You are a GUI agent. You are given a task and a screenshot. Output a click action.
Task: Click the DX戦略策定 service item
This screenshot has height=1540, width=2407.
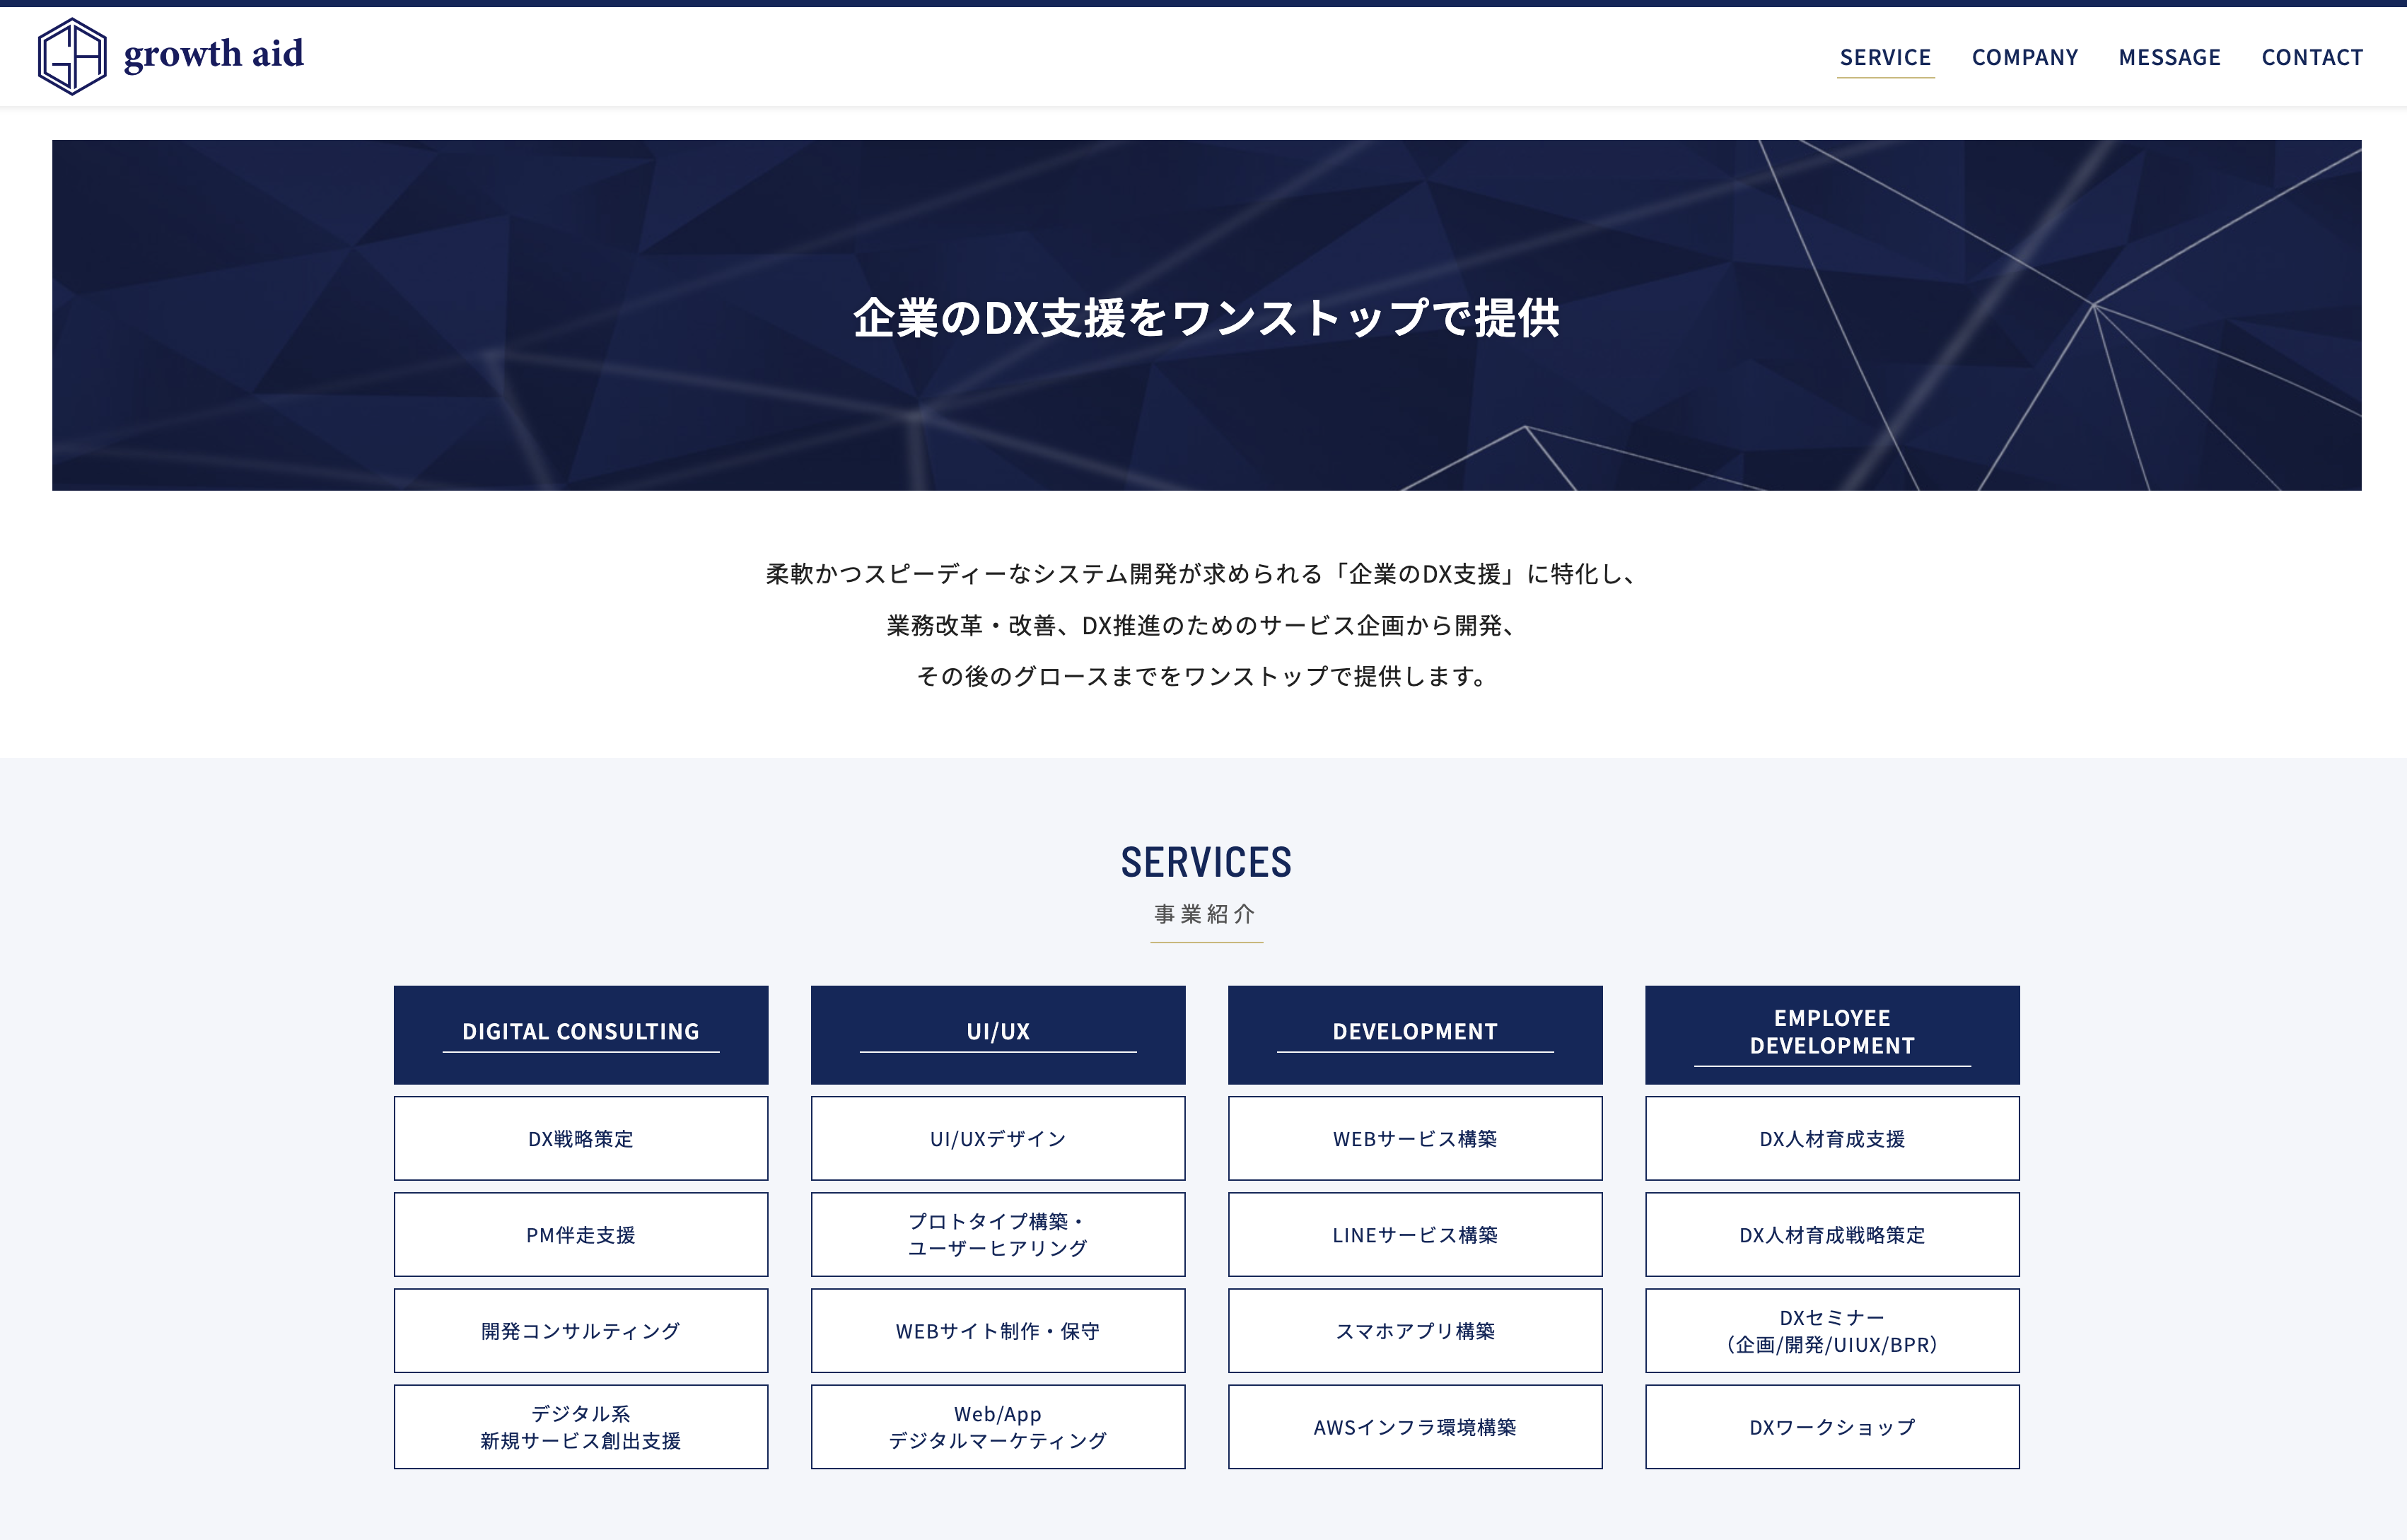pos(579,1138)
